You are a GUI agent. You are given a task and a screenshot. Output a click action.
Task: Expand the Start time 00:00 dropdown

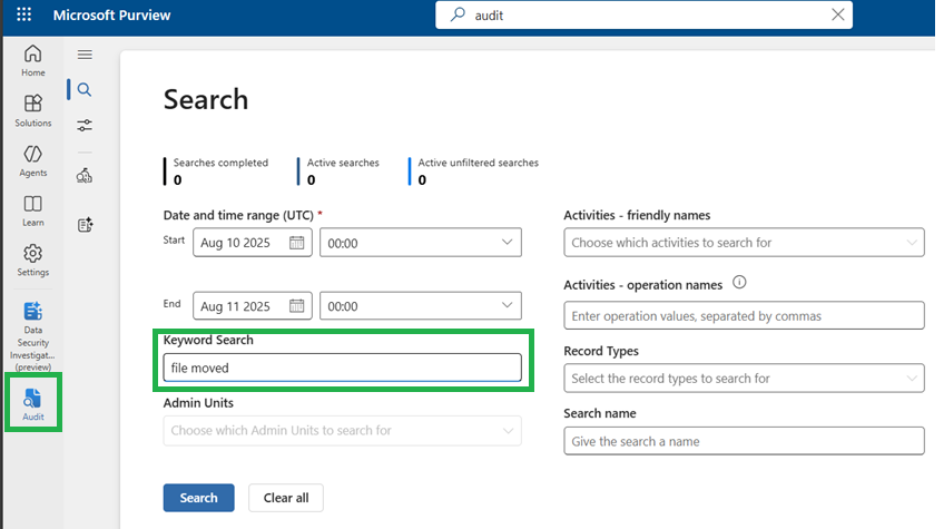tap(420, 242)
